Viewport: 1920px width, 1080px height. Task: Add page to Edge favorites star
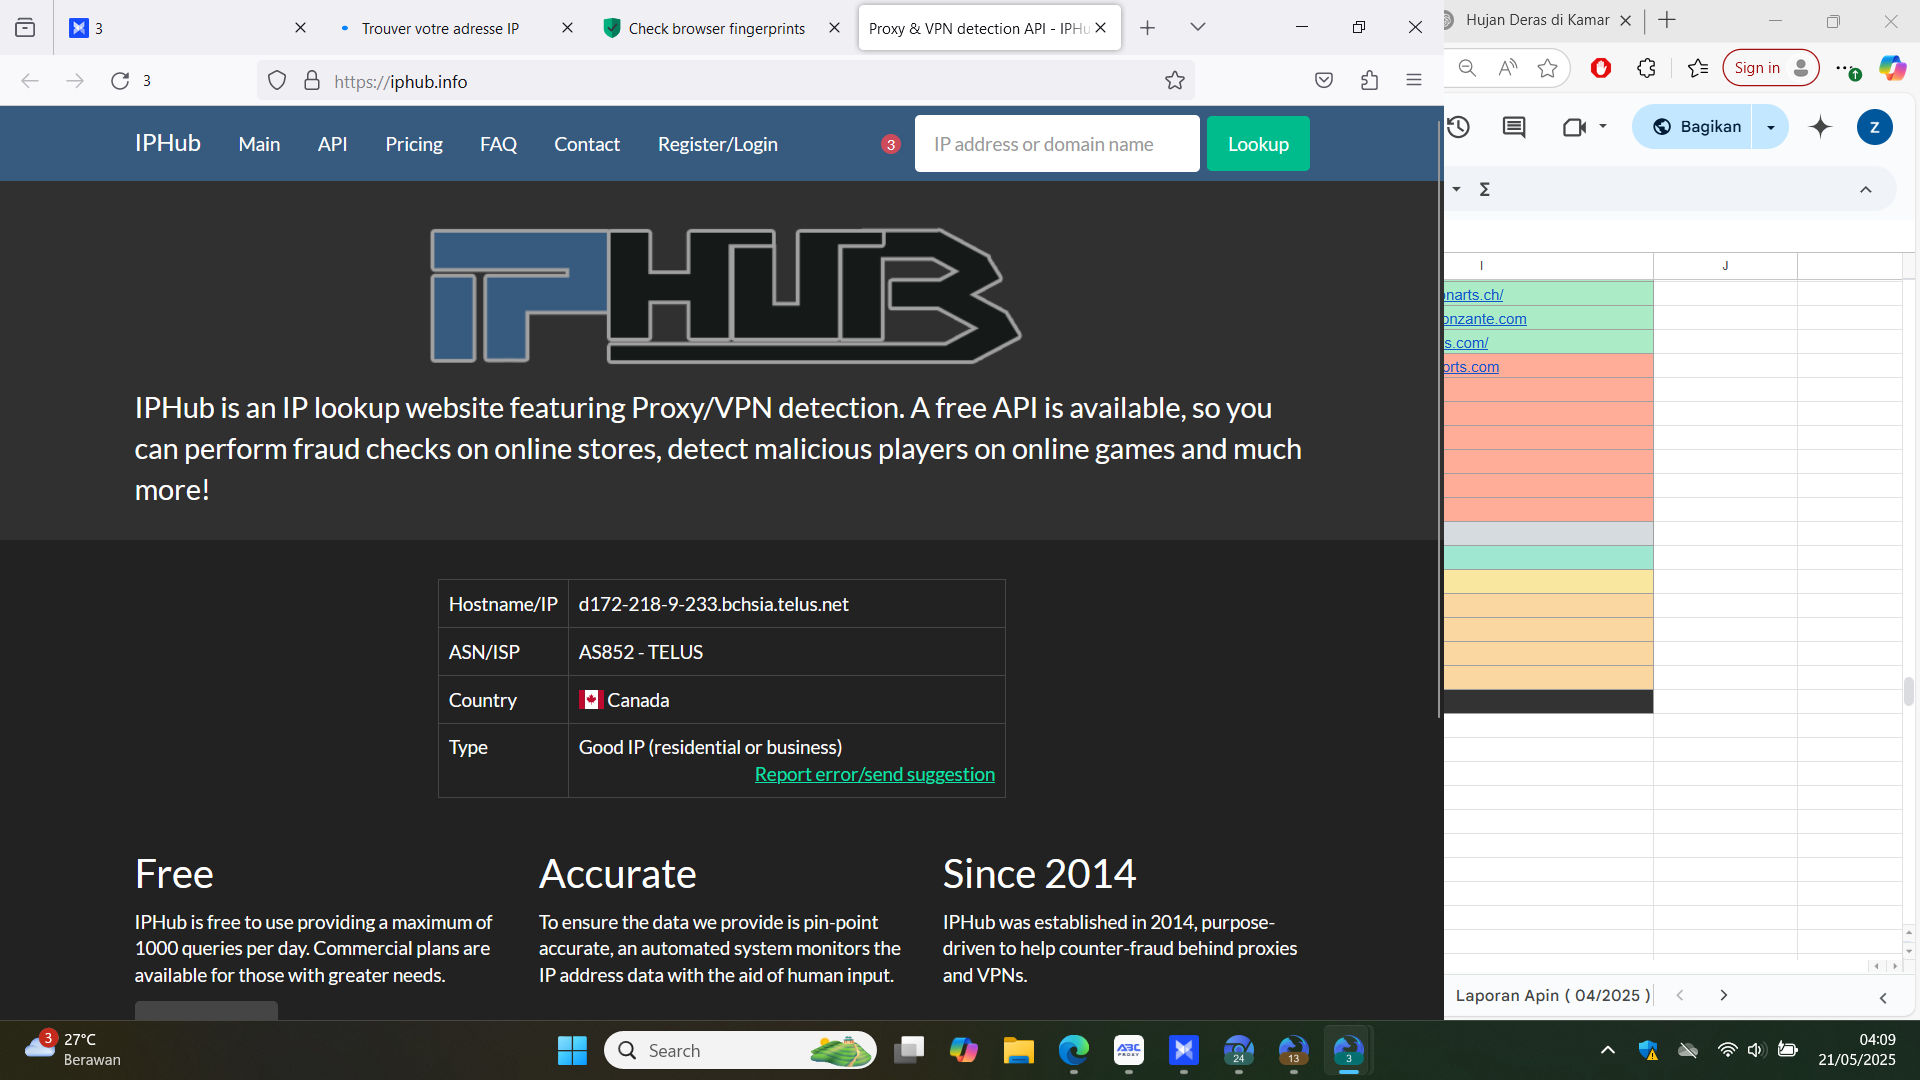[1548, 68]
